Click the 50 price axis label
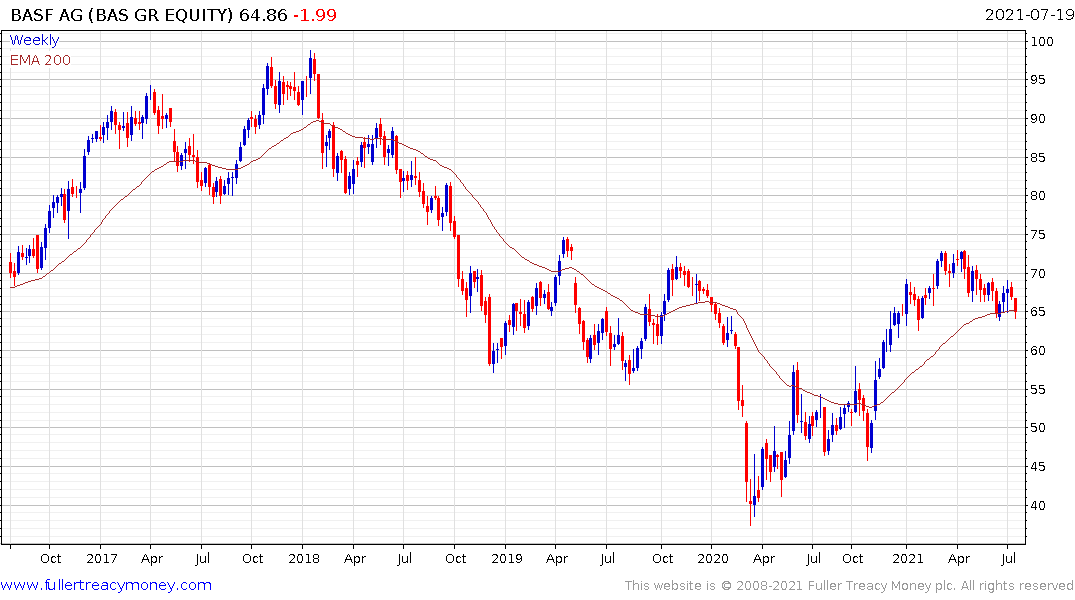 (x=1038, y=428)
